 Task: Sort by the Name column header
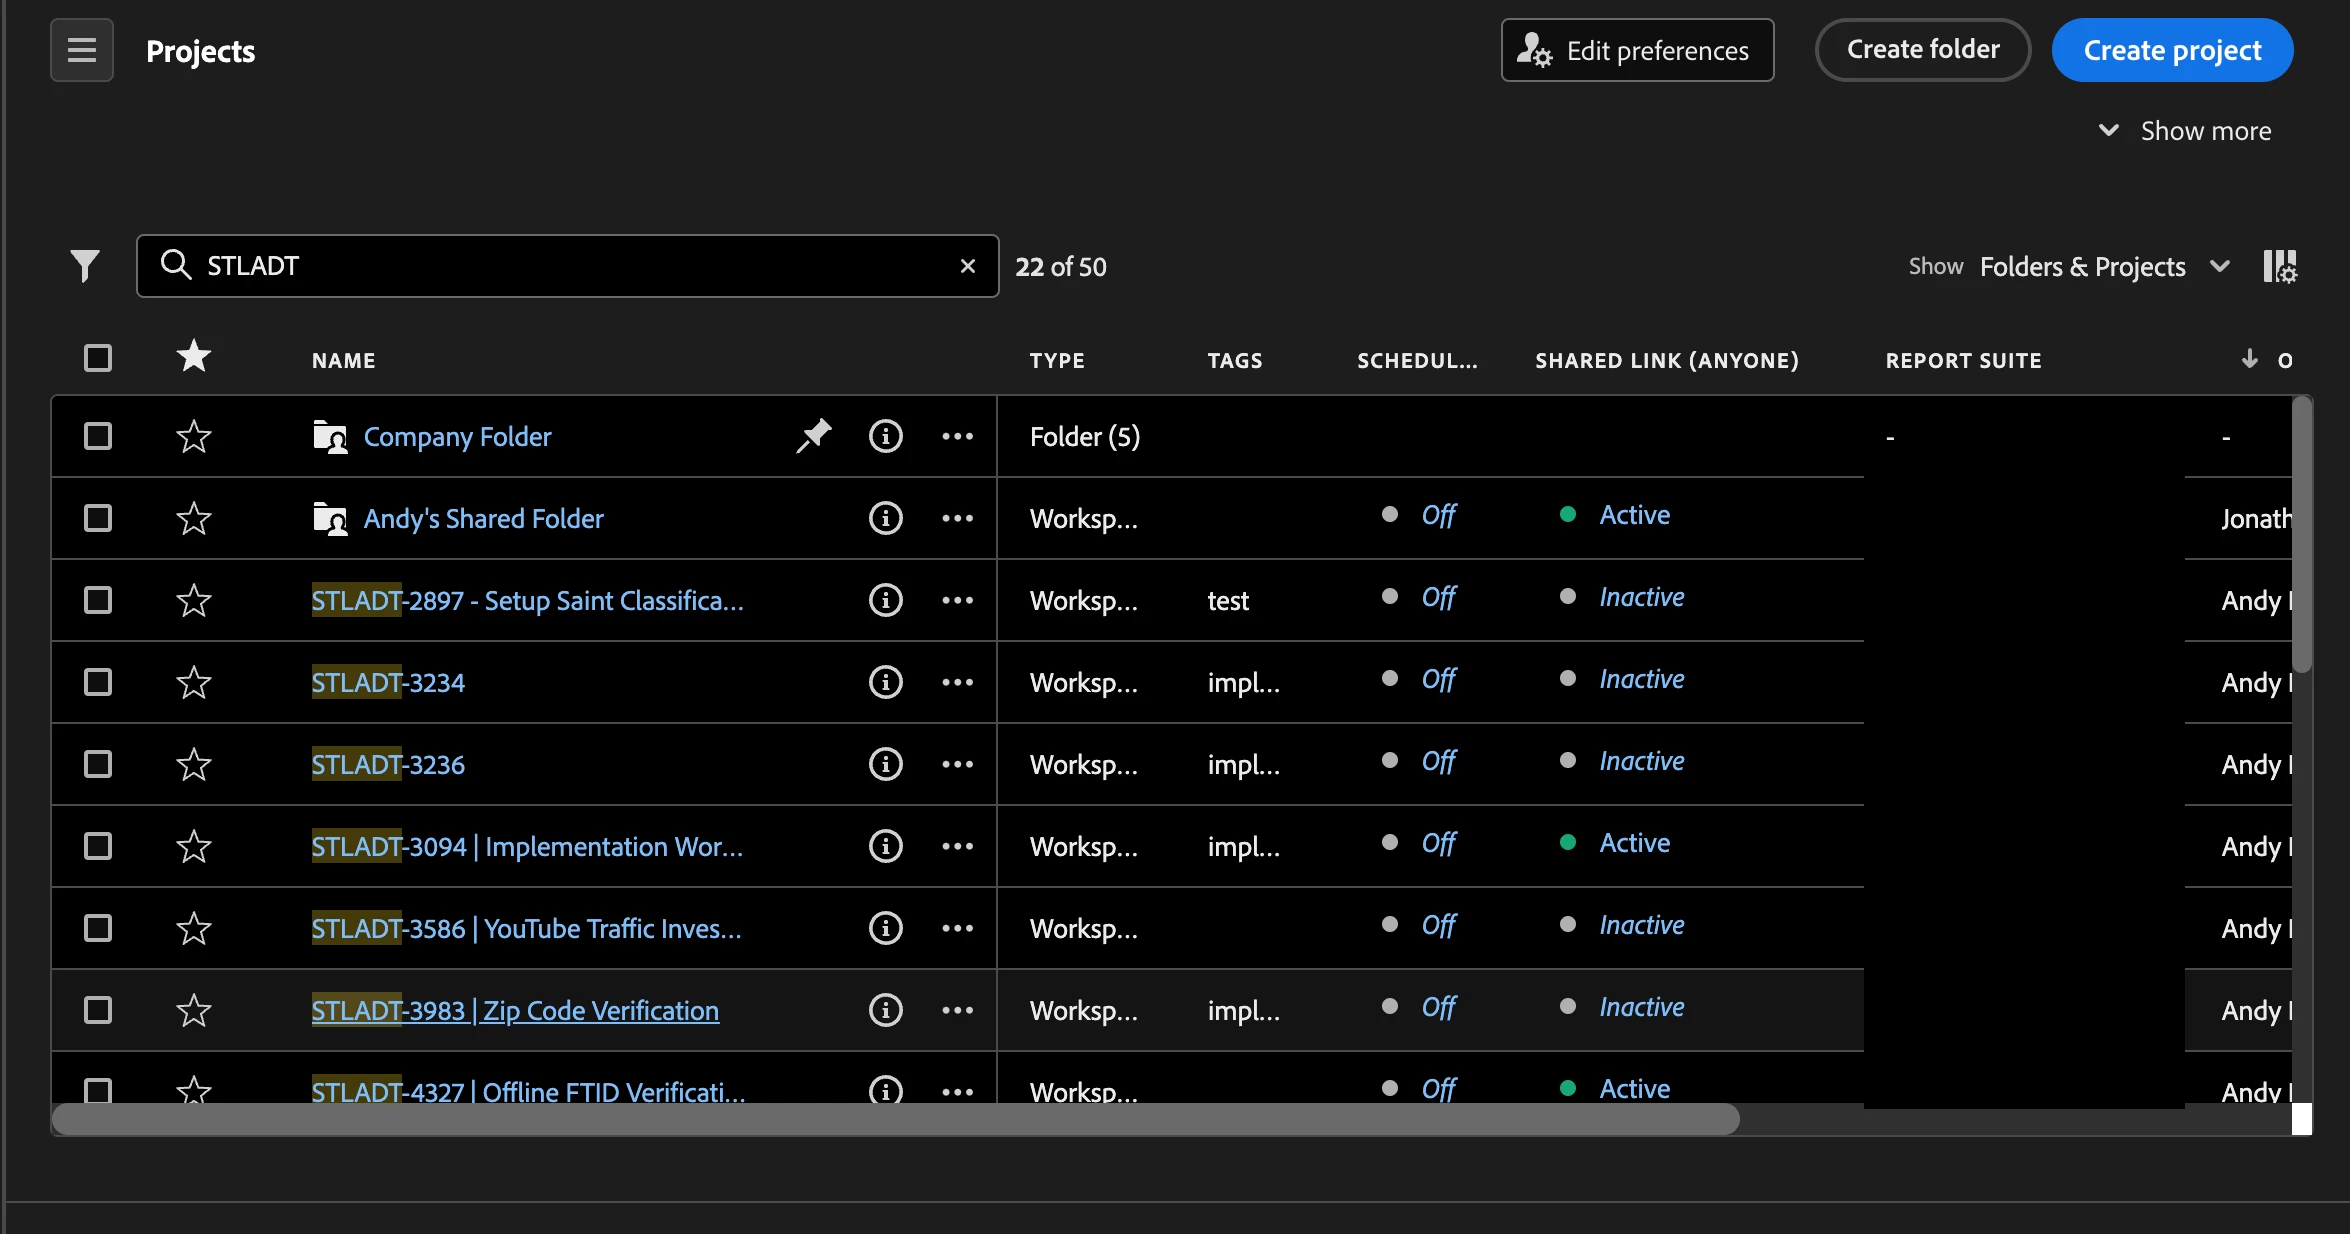point(343,360)
